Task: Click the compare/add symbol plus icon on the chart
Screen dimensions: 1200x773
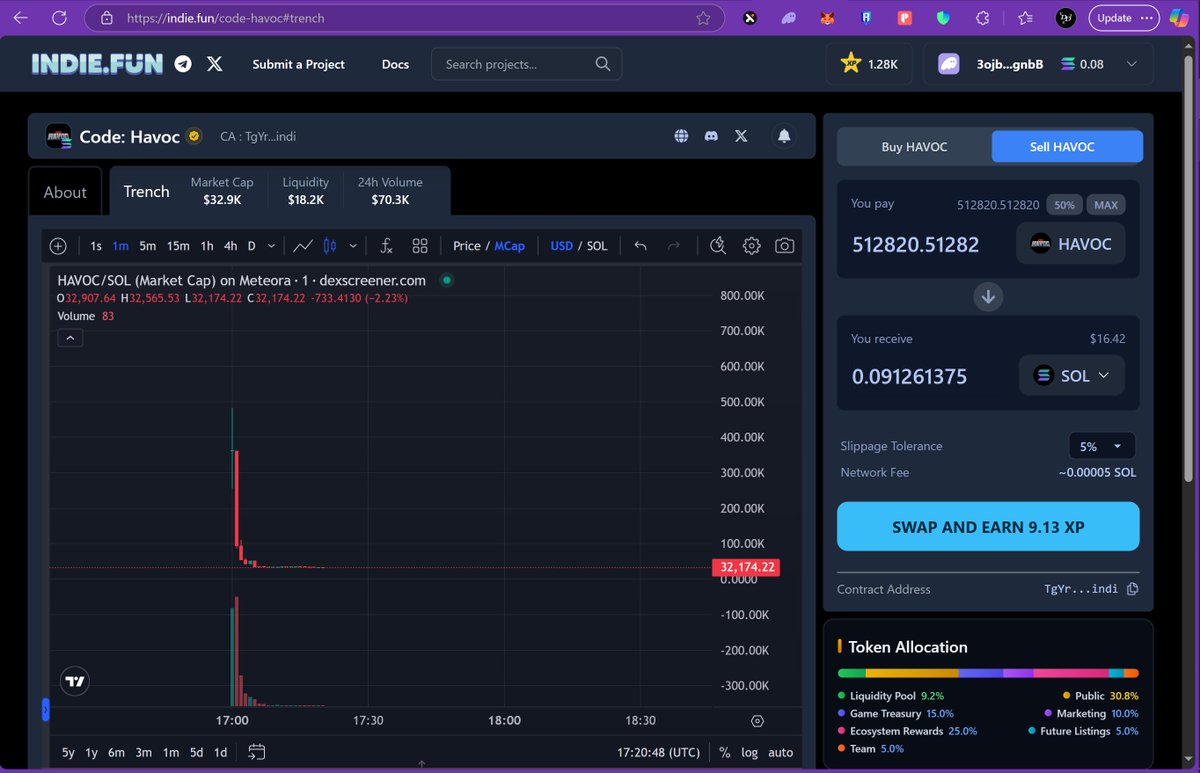Action: 58,246
